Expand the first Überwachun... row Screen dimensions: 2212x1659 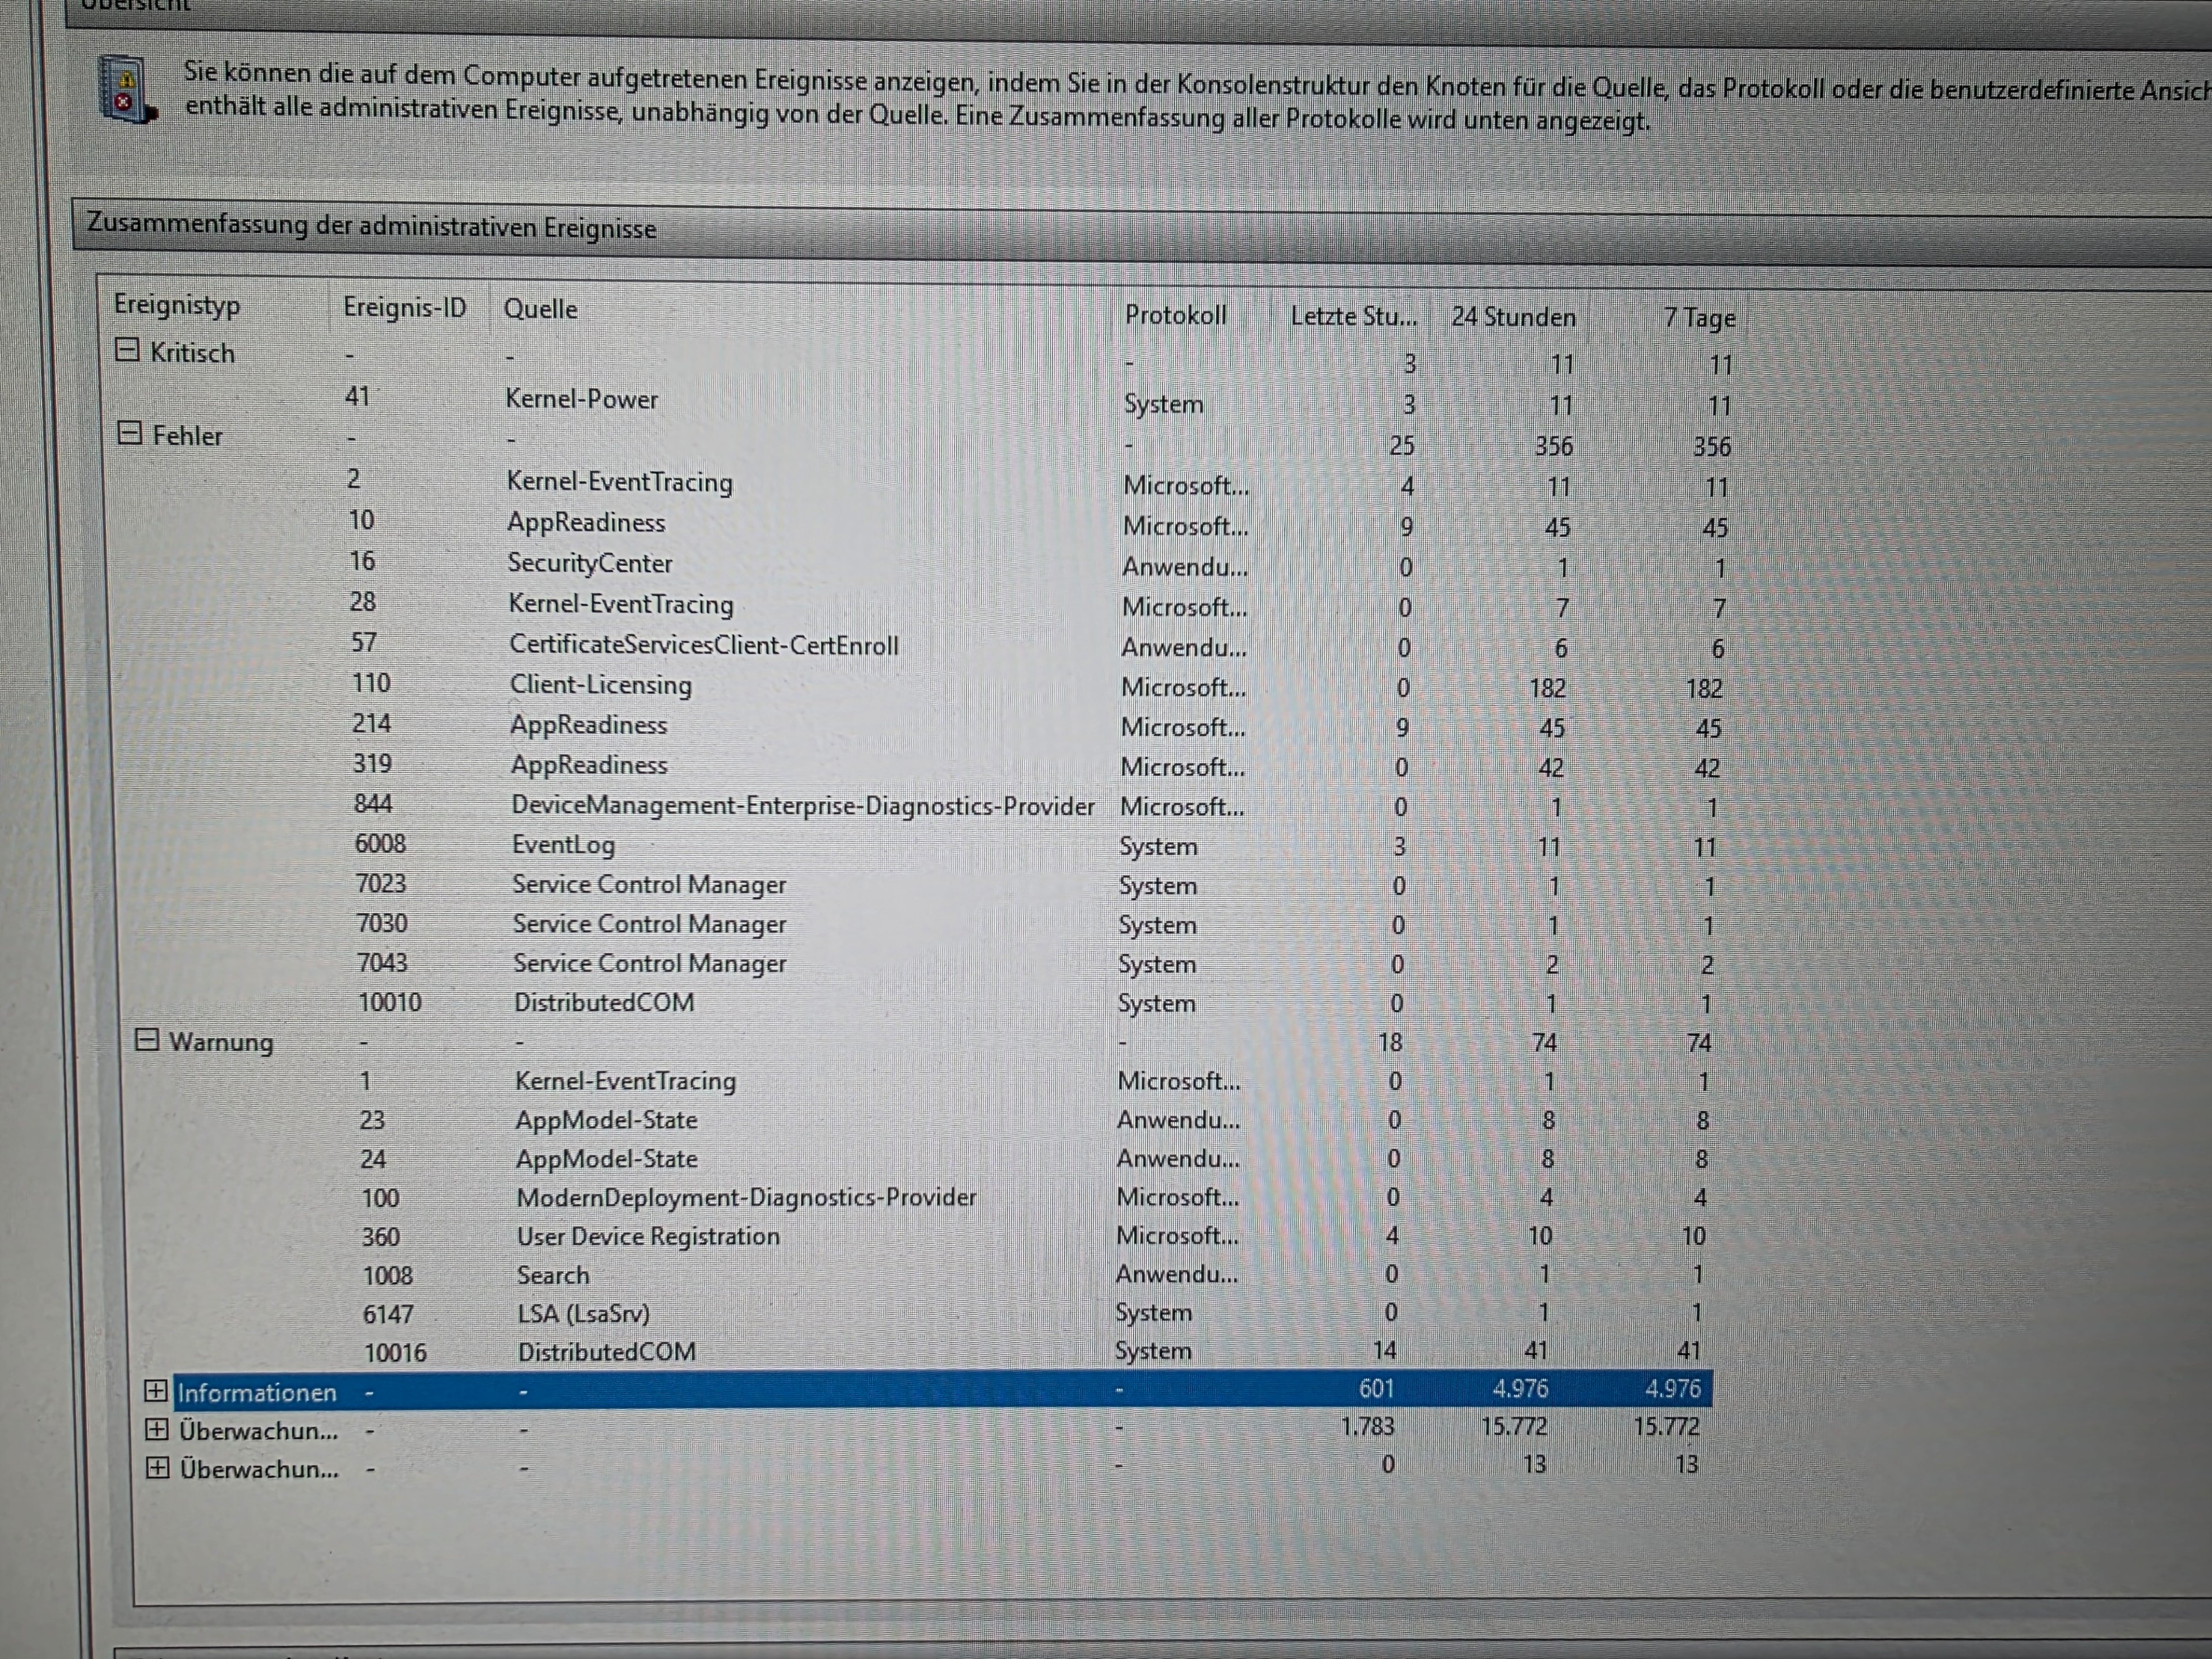point(157,1430)
